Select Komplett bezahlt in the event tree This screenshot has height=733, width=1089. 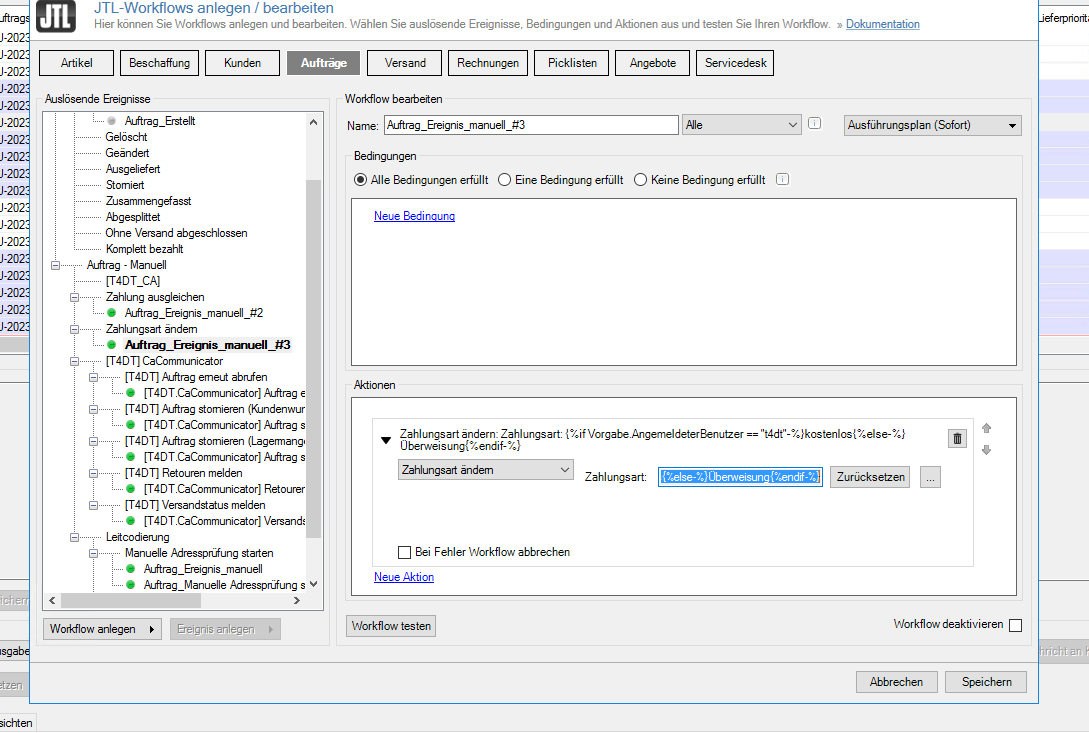pyautogui.click(x=144, y=249)
